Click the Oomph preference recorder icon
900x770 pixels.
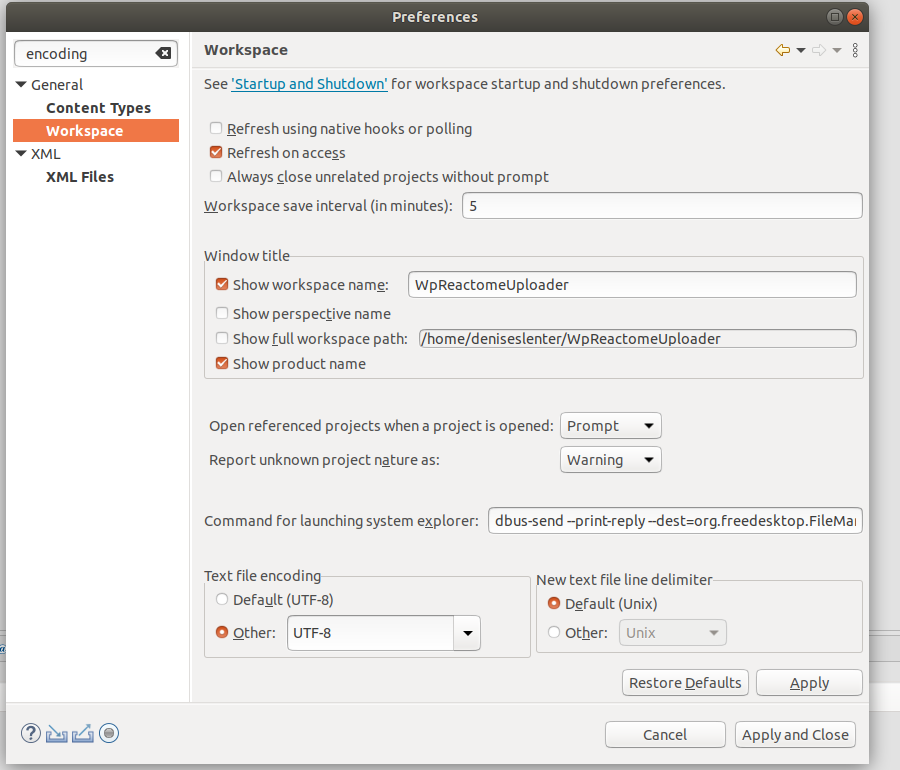coord(109,733)
